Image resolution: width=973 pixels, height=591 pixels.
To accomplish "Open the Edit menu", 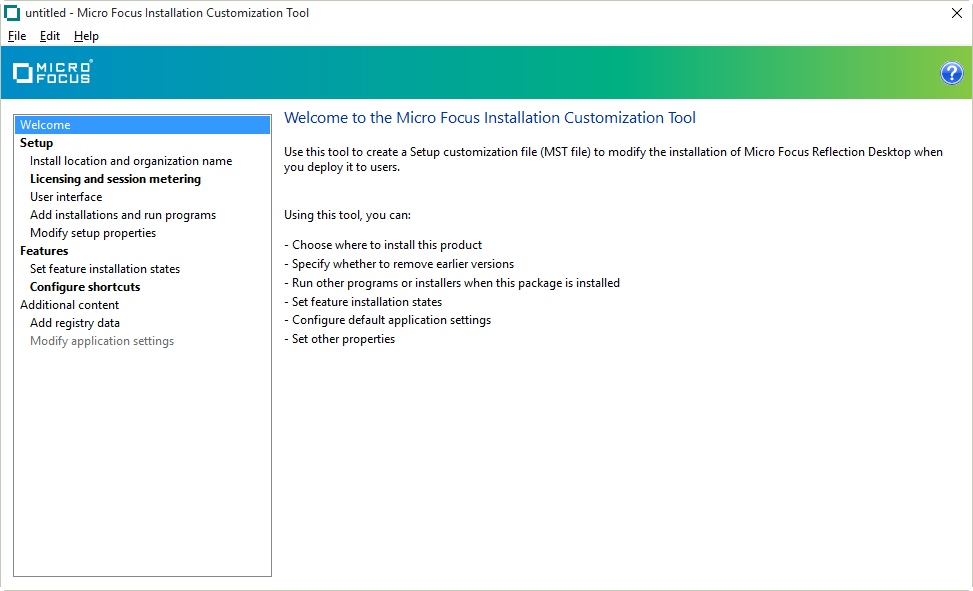I will pyautogui.click(x=50, y=36).
